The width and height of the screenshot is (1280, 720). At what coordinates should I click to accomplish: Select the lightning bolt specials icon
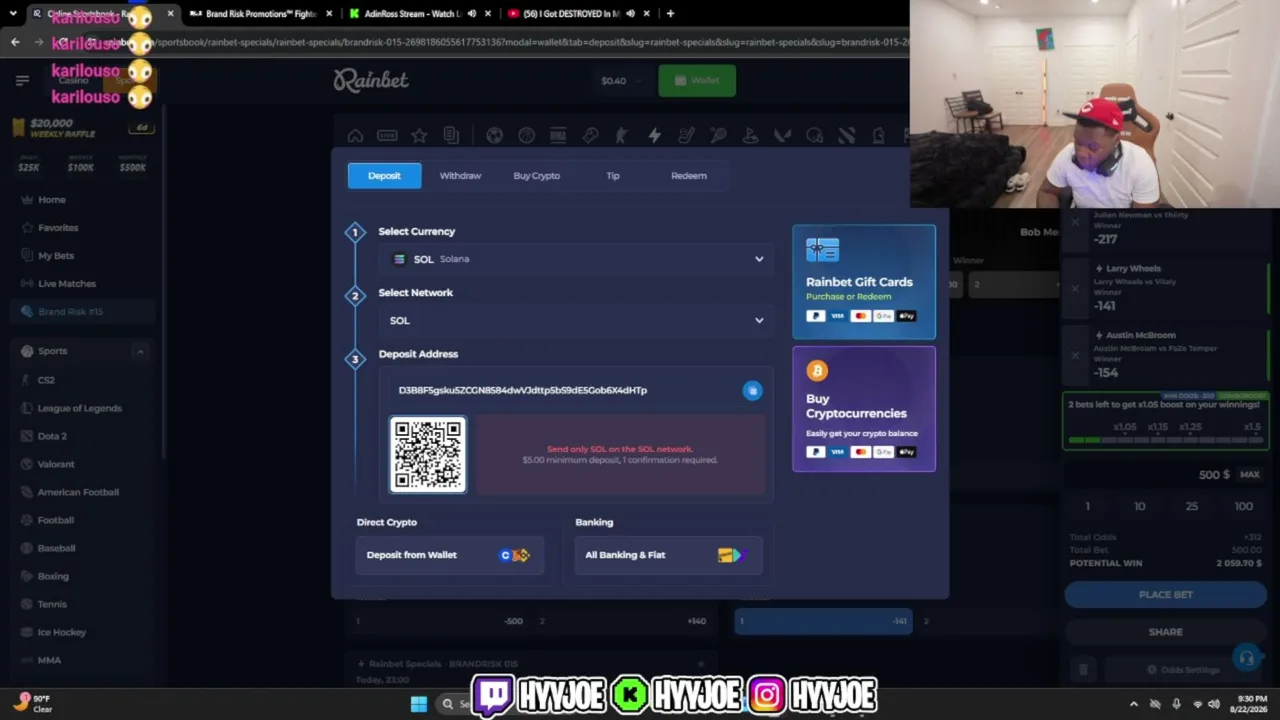coord(654,136)
